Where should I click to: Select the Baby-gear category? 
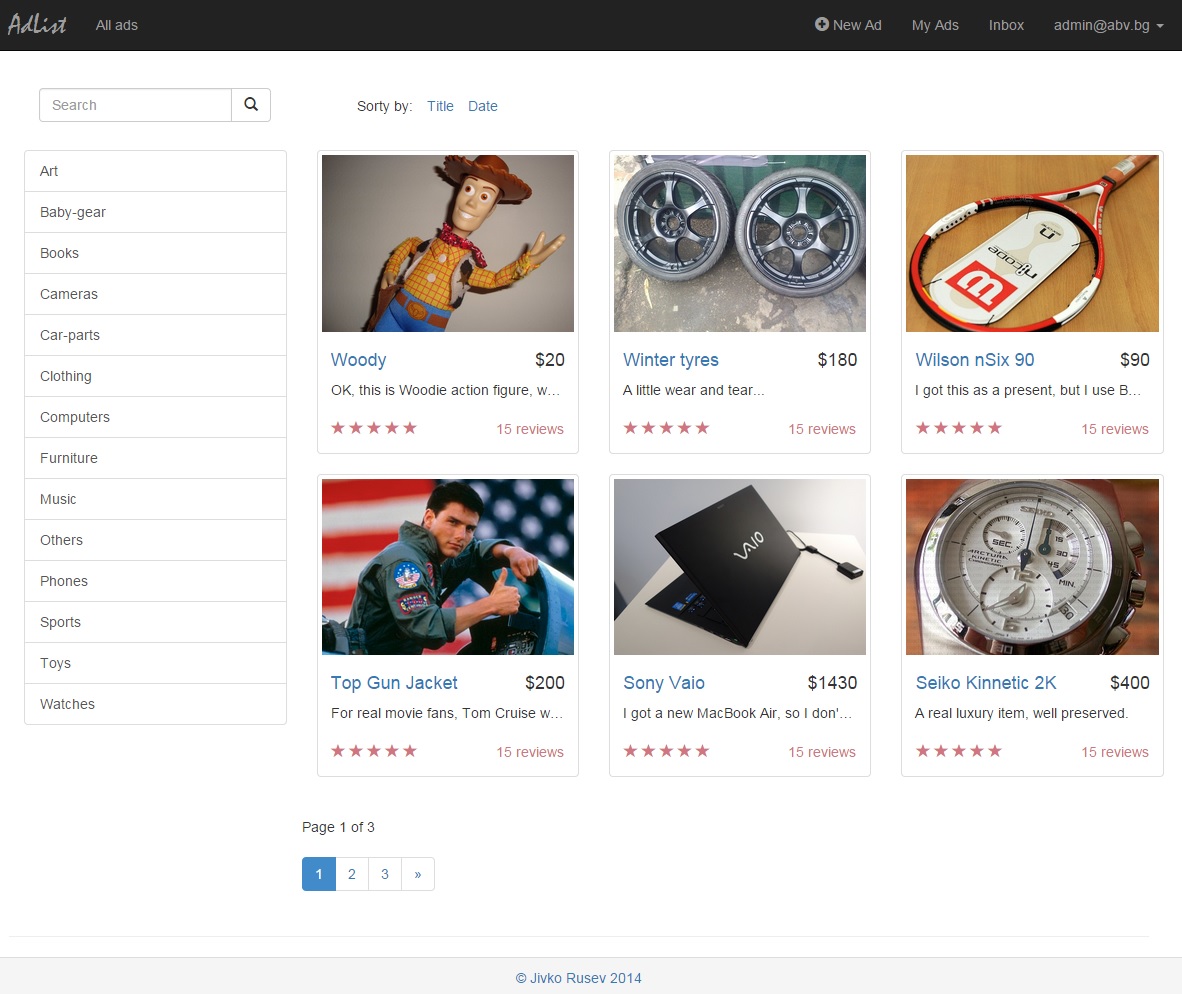pyautogui.click(x=155, y=212)
